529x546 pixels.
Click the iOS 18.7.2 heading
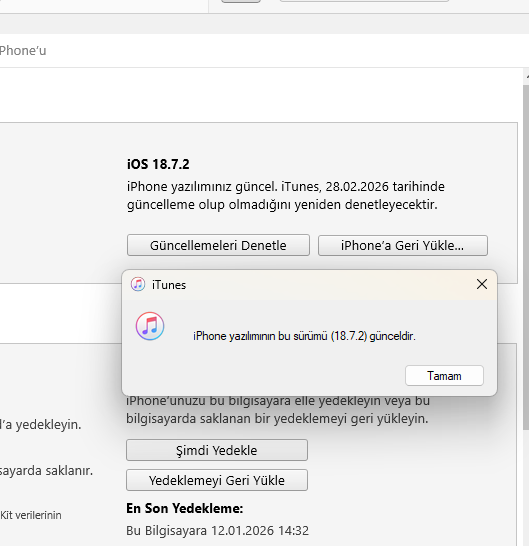coord(158,164)
